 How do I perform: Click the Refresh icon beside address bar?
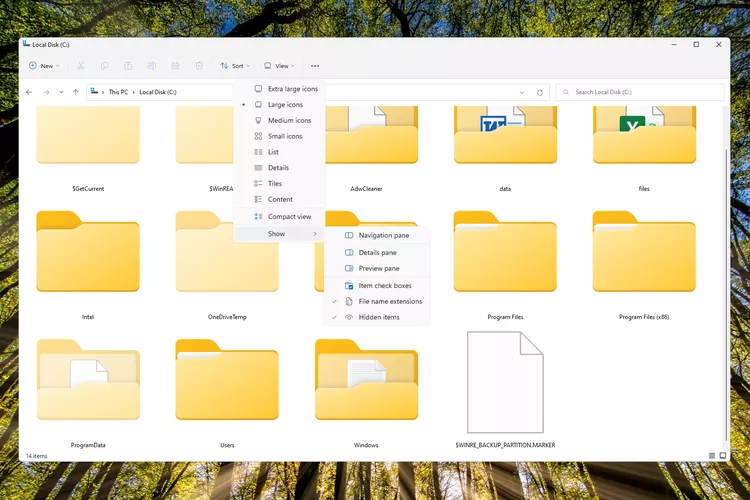click(x=540, y=92)
